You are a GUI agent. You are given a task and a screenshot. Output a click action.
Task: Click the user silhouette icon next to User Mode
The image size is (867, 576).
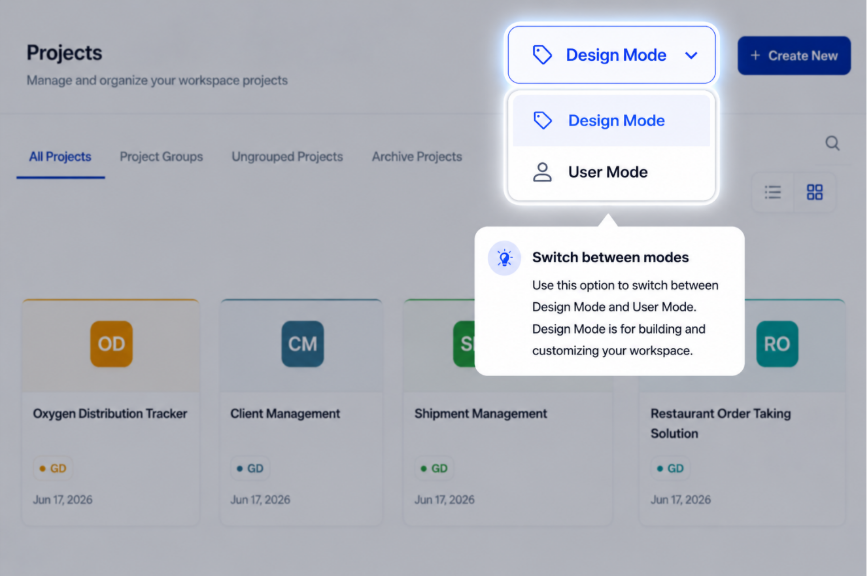(542, 172)
